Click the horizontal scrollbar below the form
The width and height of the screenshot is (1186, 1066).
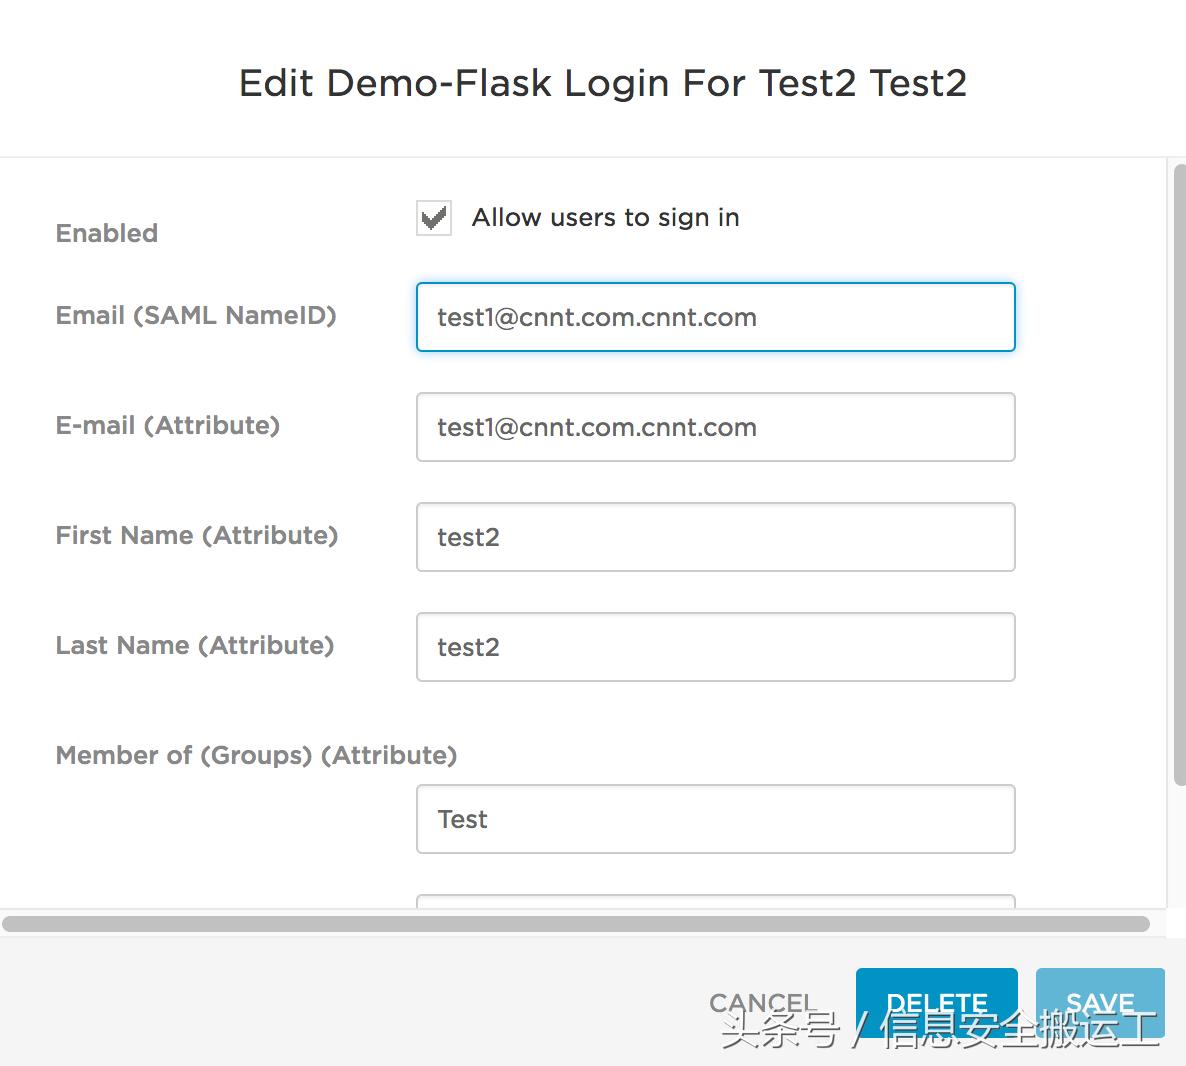pos(575,924)
